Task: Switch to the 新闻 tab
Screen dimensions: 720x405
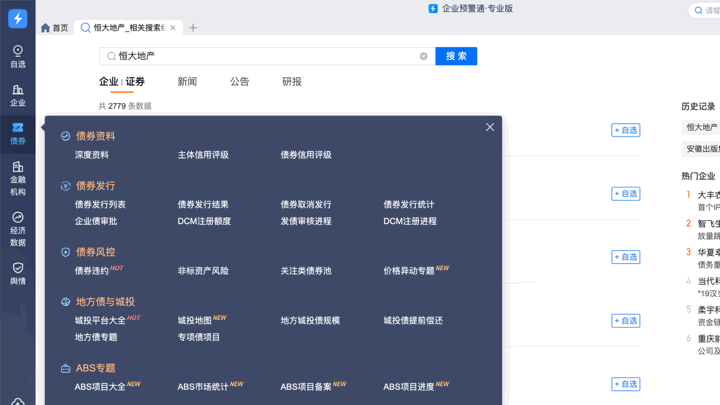Action: click(x=187, y=82)
